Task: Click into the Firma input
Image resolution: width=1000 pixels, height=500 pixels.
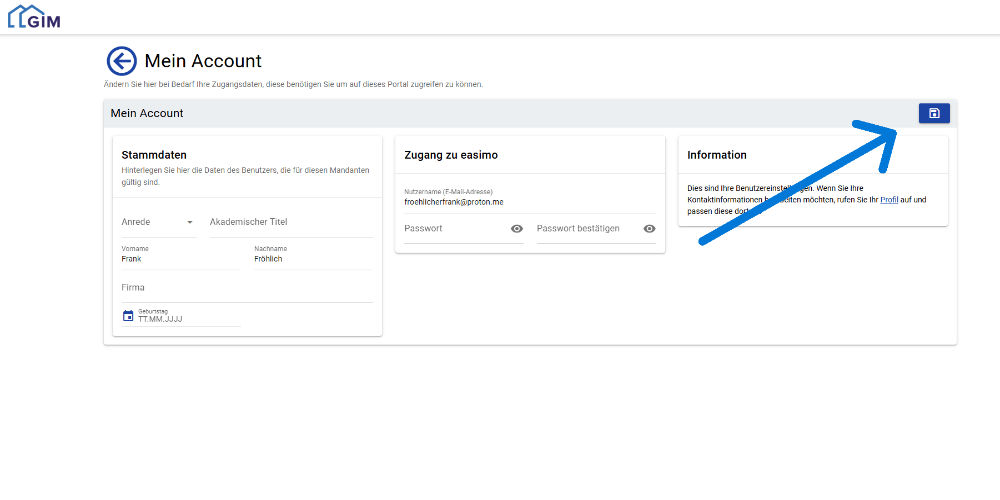Action: [246, 288]
